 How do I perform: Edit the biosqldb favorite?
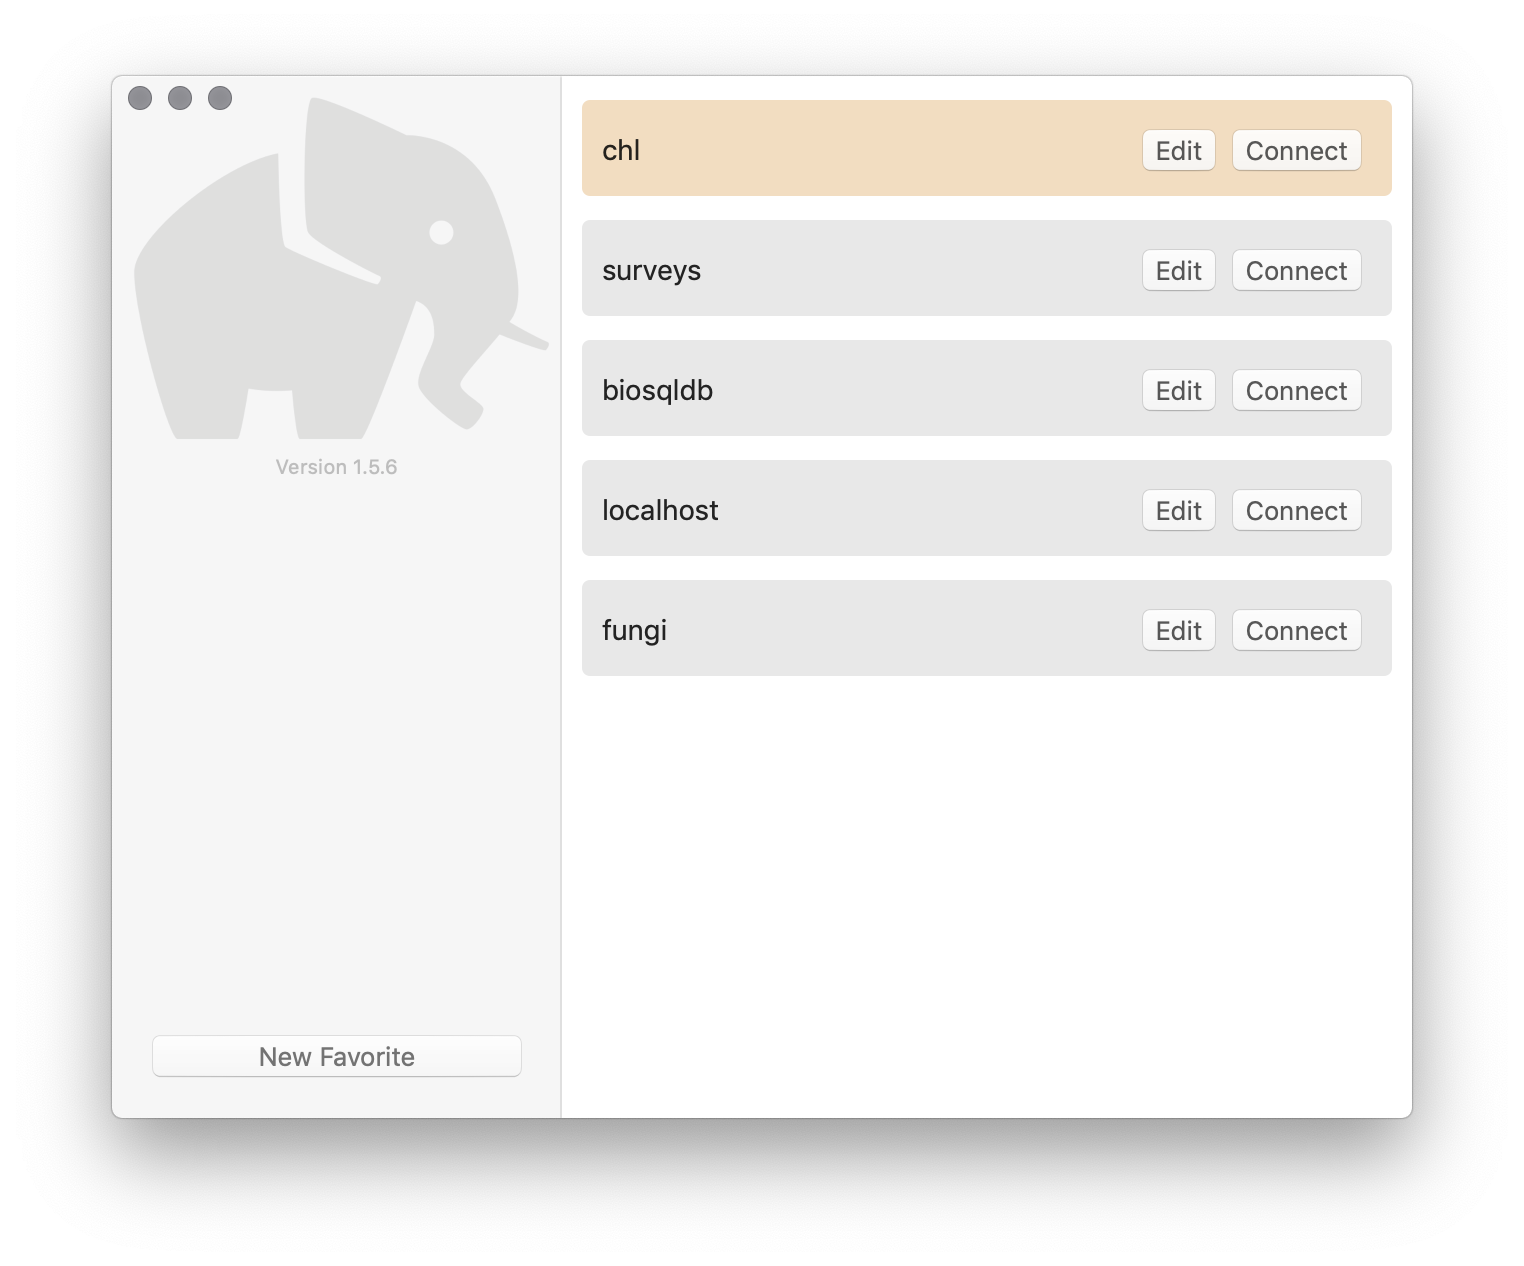point(1178,390)
